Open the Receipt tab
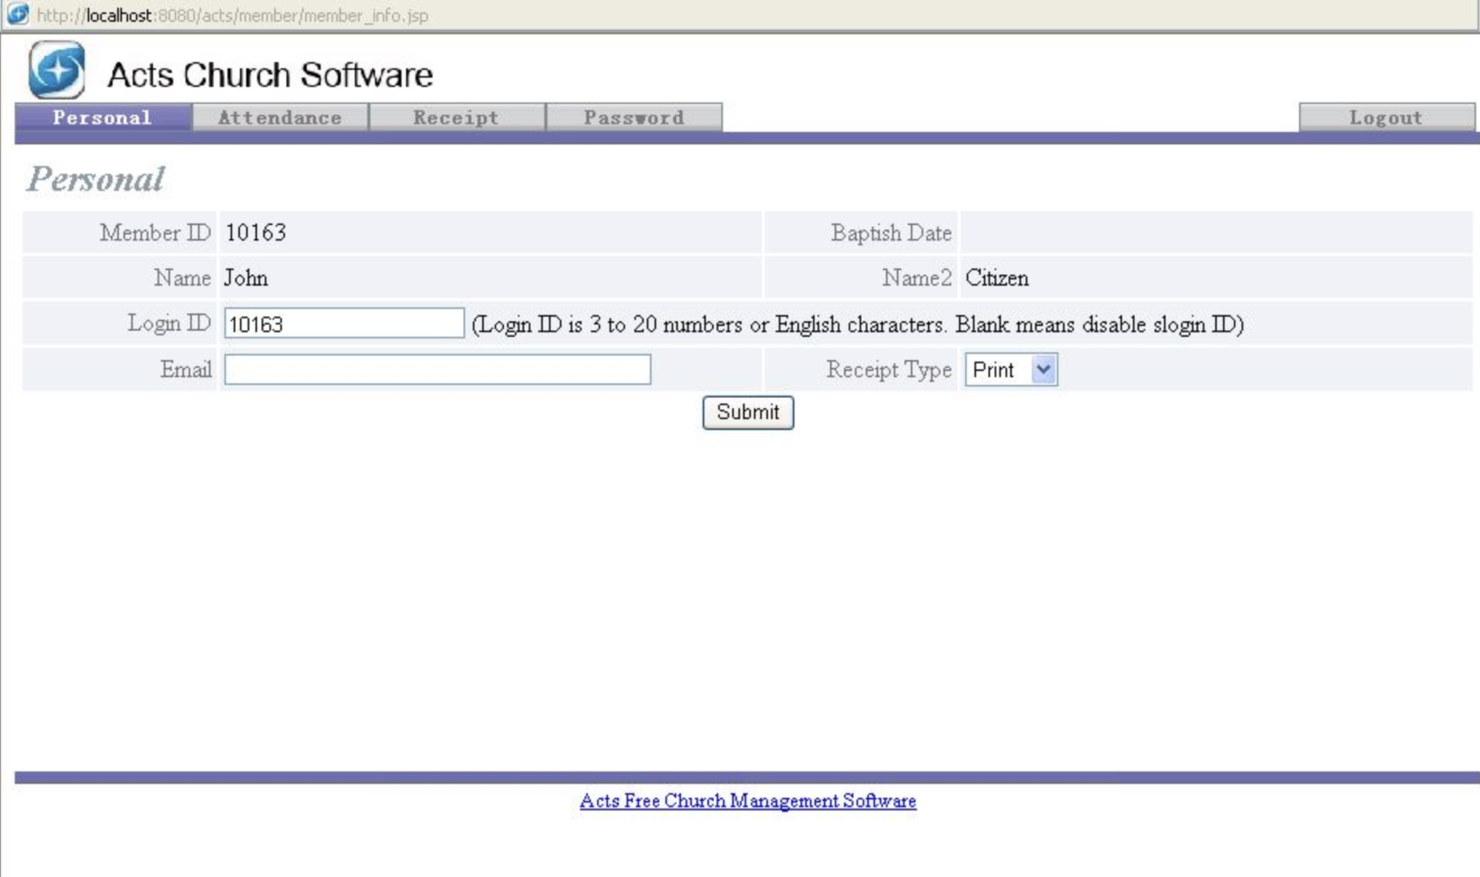Viewport: 1480px width, 877px height. [x=455, y=117]
